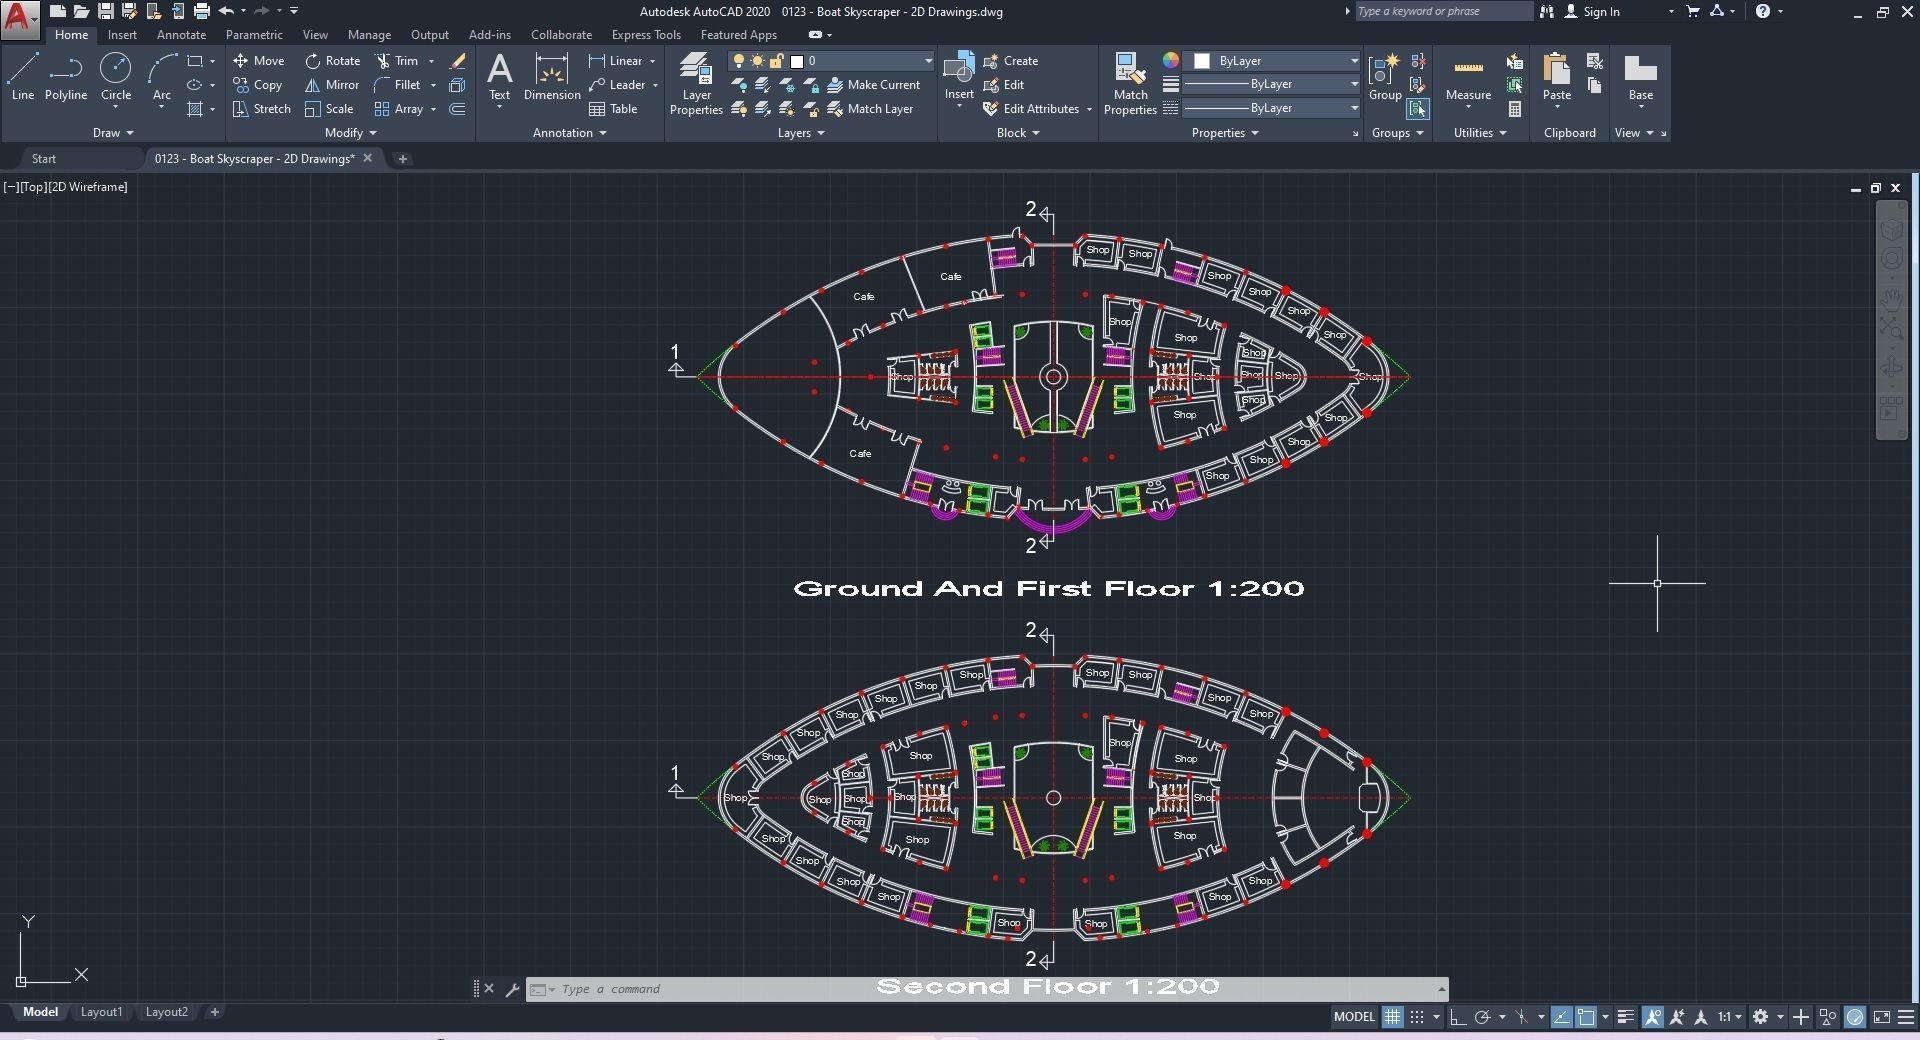Expand the Draw panel
The width and height of the screenshot is (1920, 1040).
(x=113, y=133)
